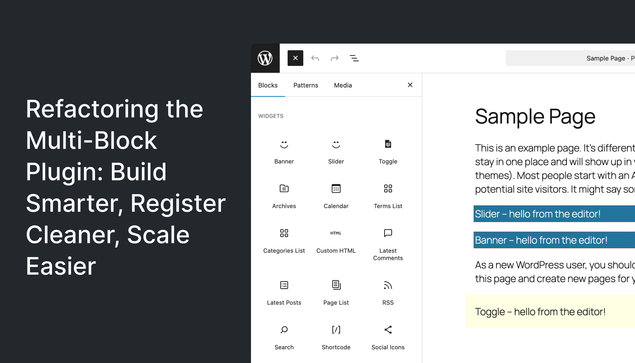Insert the Toggle block
635x363 pixels.
pyautogui.click(x=388, y=152)
